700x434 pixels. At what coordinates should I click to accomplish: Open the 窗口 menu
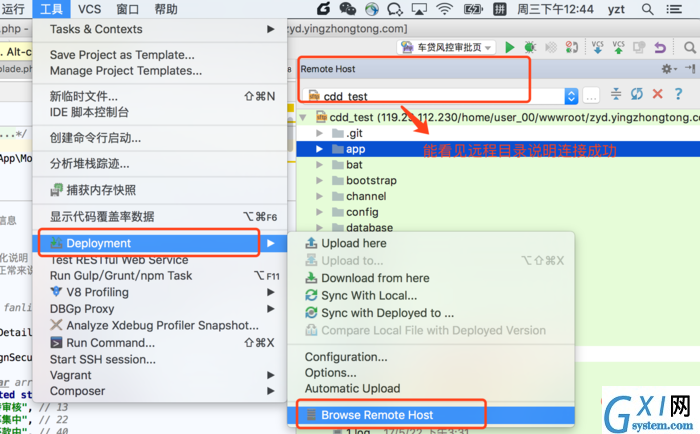128,9
